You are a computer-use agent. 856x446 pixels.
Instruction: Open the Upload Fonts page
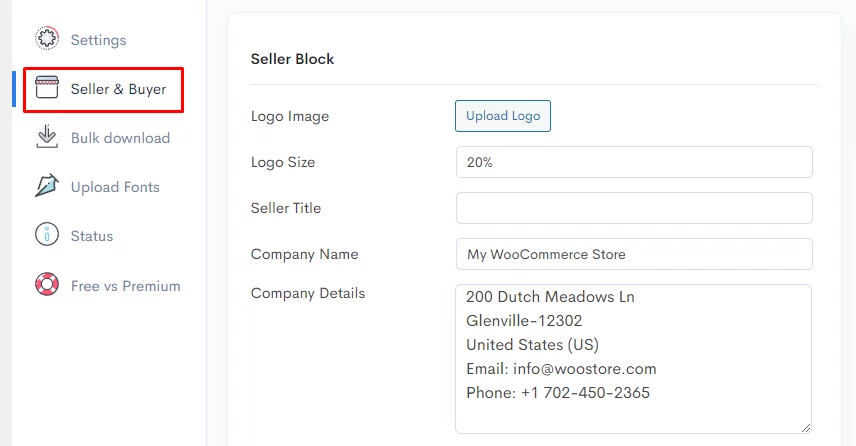[x=115, y=187]
